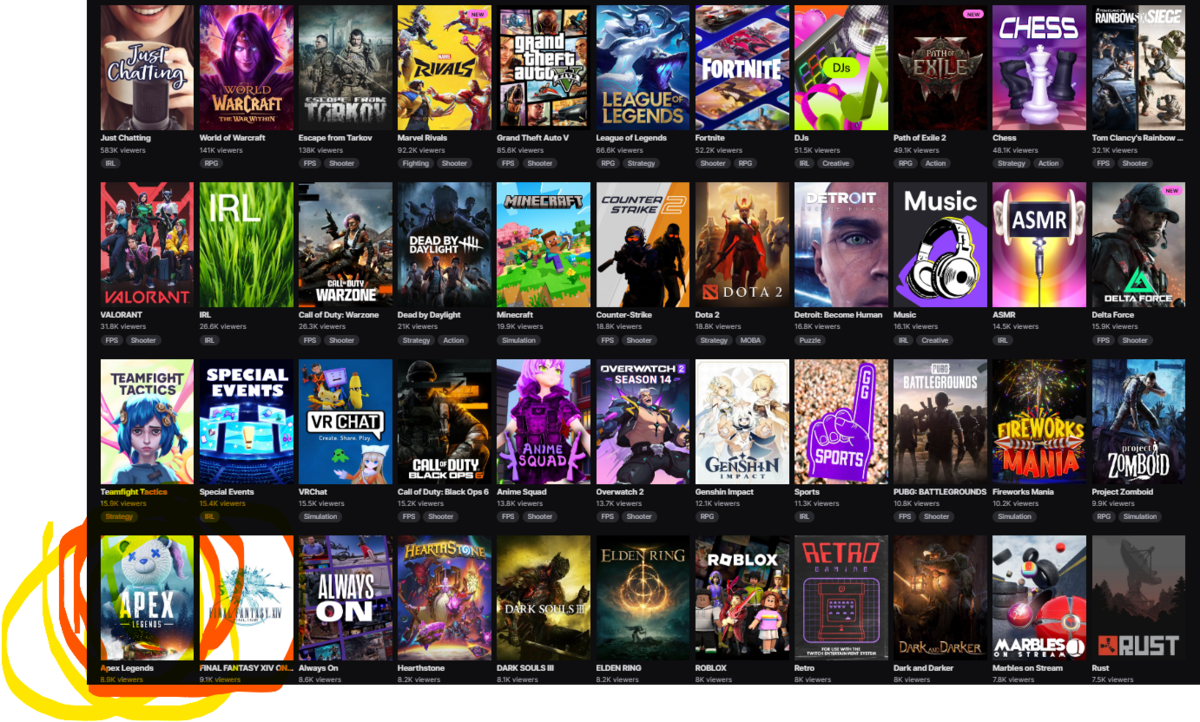Open the ELDEN RING cover image
This screenshot has width=1200, height=722.
643,598
